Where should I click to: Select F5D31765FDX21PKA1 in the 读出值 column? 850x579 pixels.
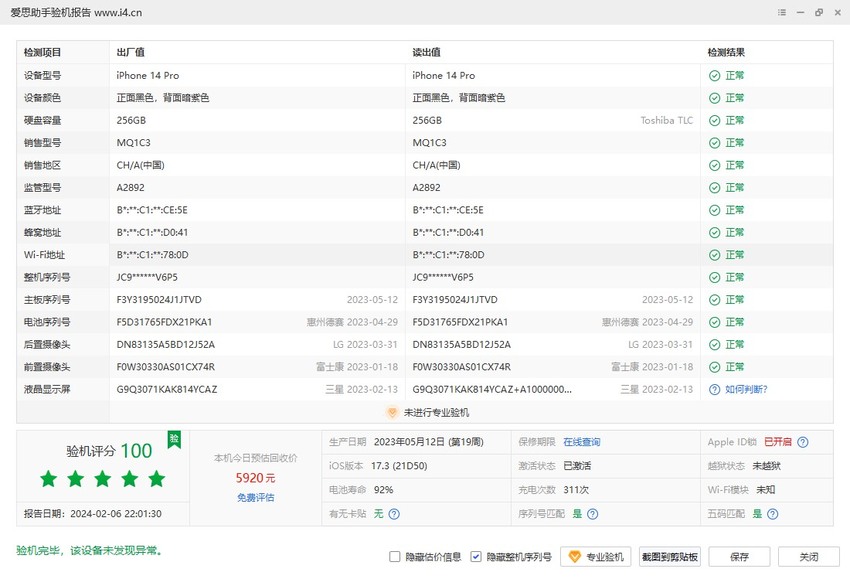pyautogui.click(x=460, y=322)
